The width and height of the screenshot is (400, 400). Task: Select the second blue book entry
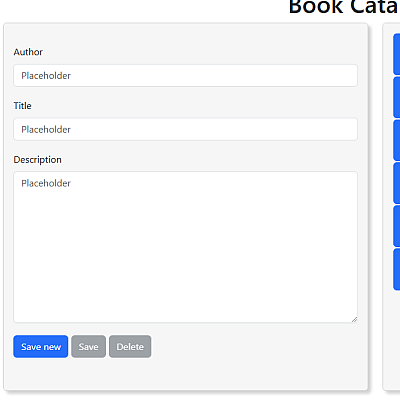click(397, 97)
